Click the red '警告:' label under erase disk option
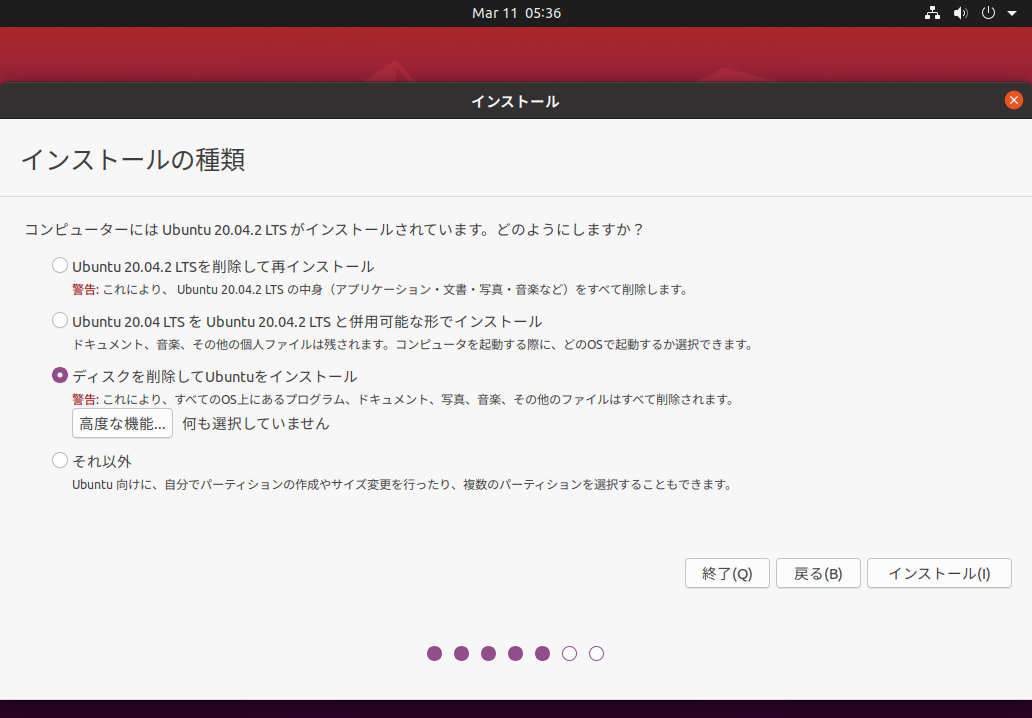 tap(85, 399)
